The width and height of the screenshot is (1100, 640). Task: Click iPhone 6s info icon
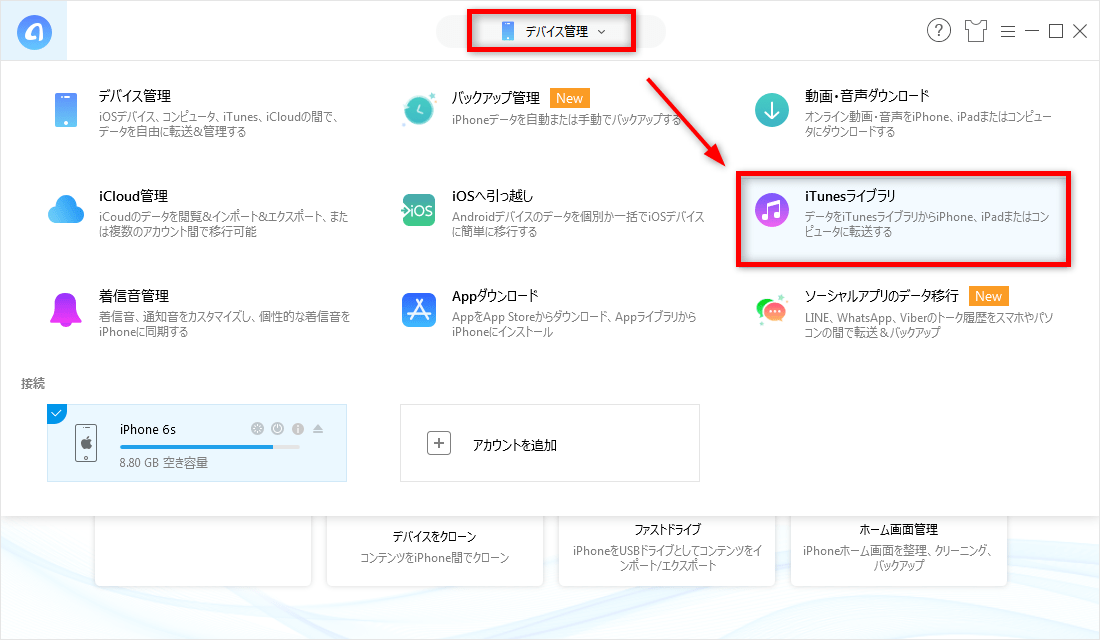coord(298,429)
